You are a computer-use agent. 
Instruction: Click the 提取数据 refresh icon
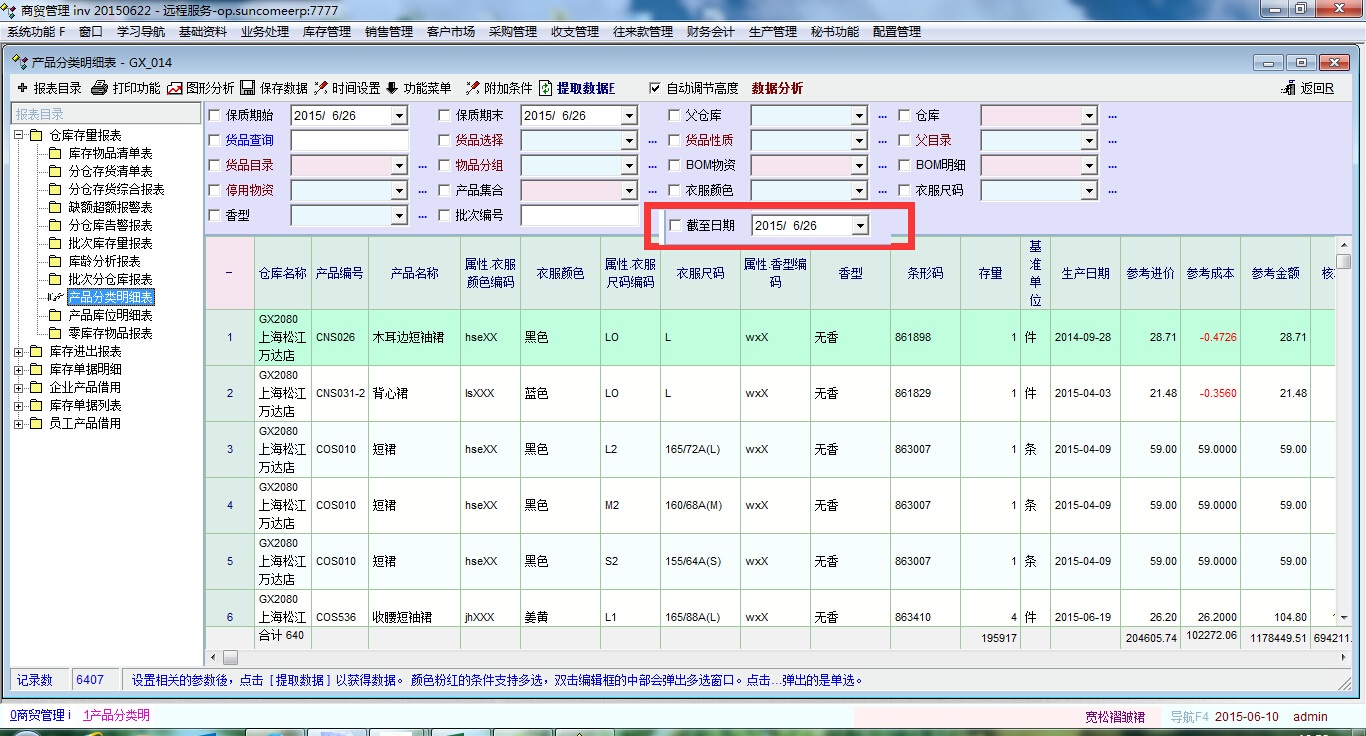[x=546, y=88]
